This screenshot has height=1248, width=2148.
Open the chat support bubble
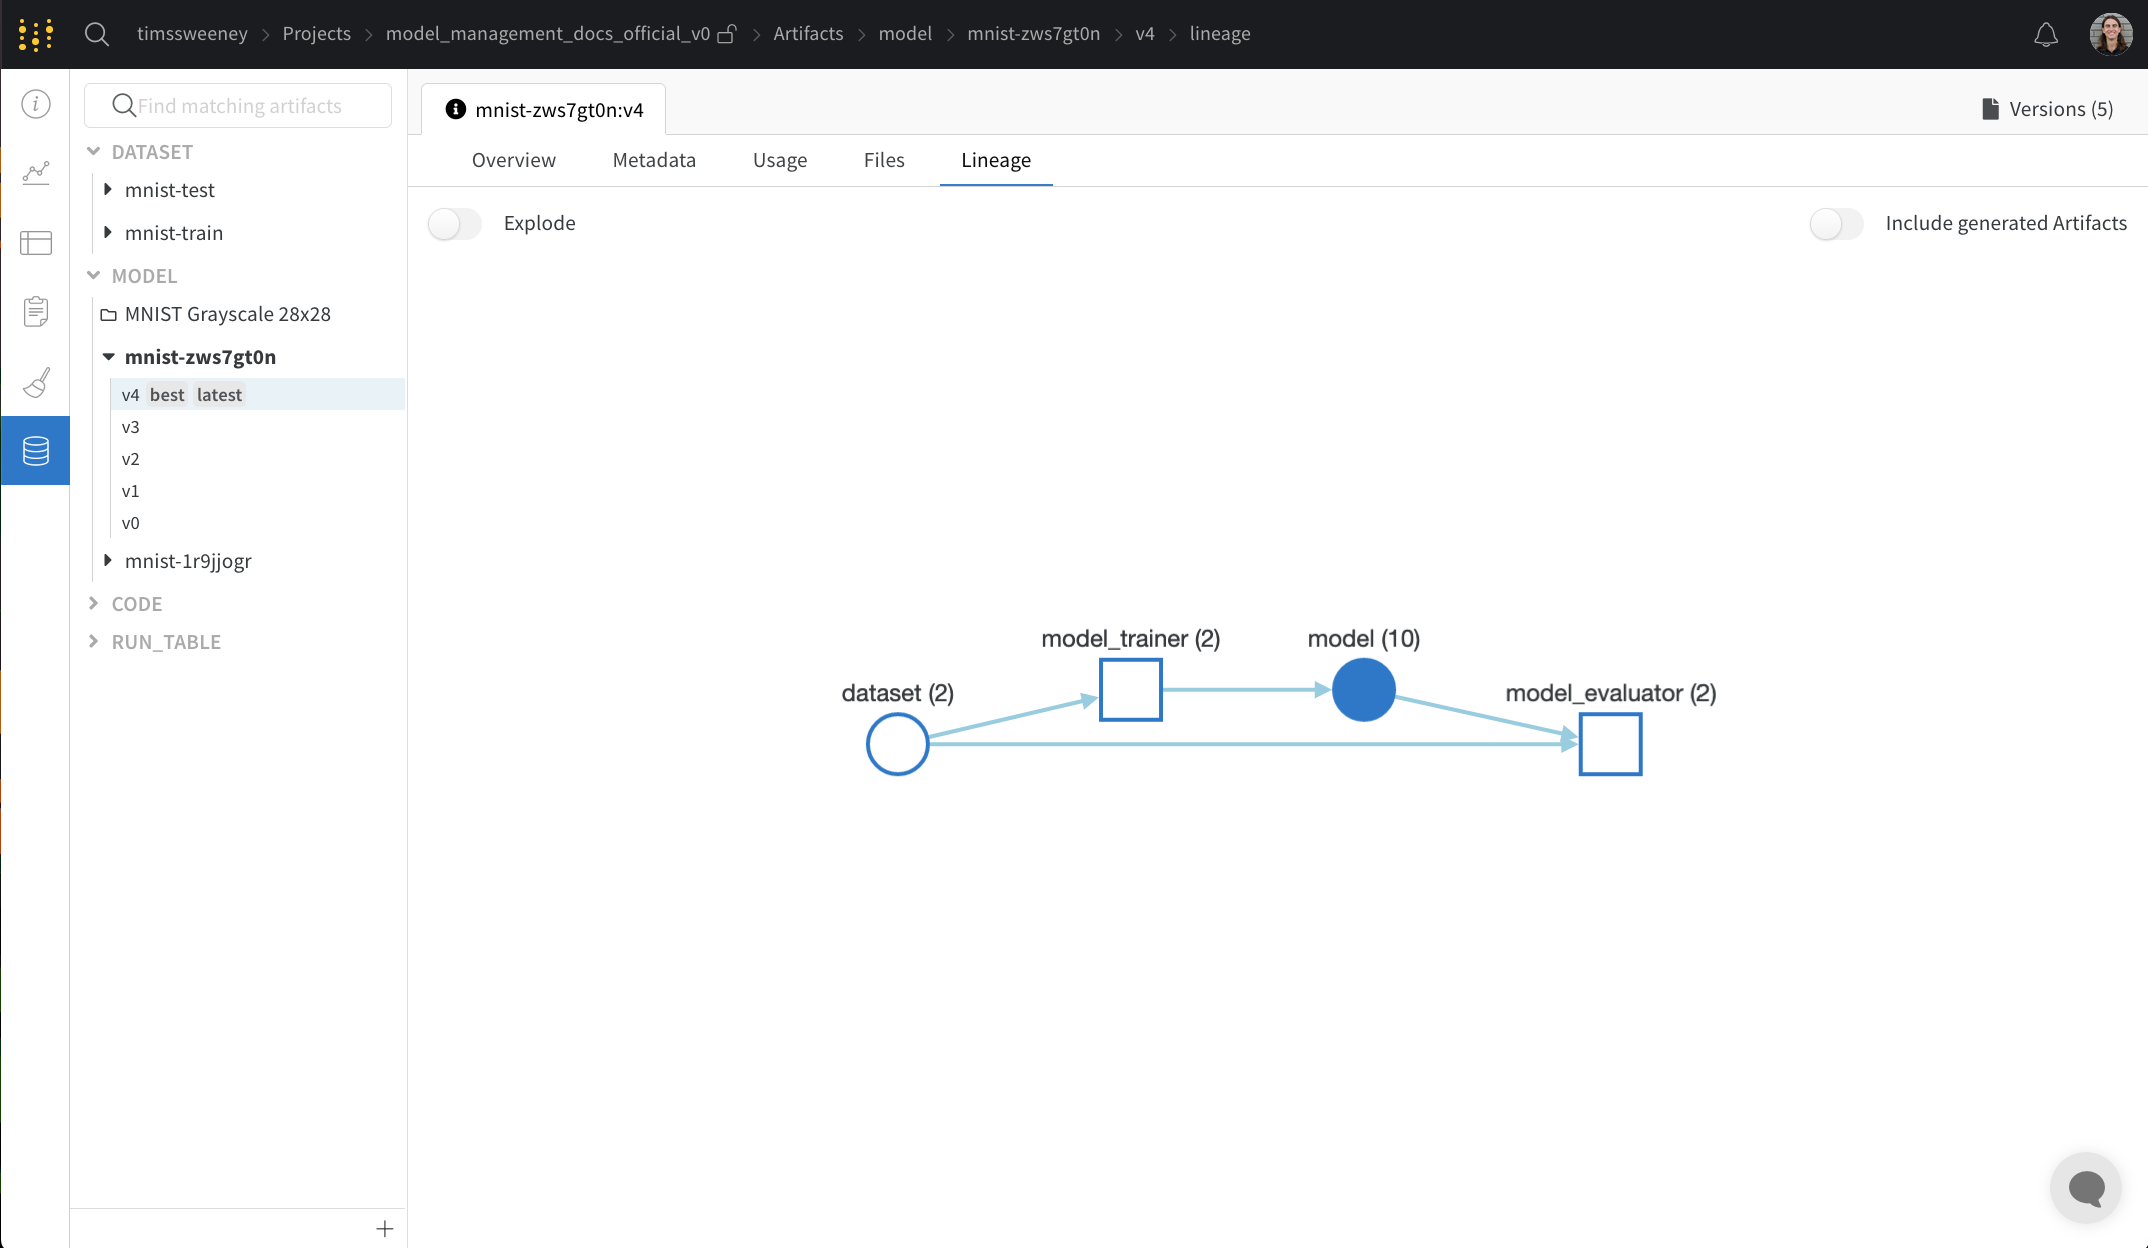tap(2086, 1188)
